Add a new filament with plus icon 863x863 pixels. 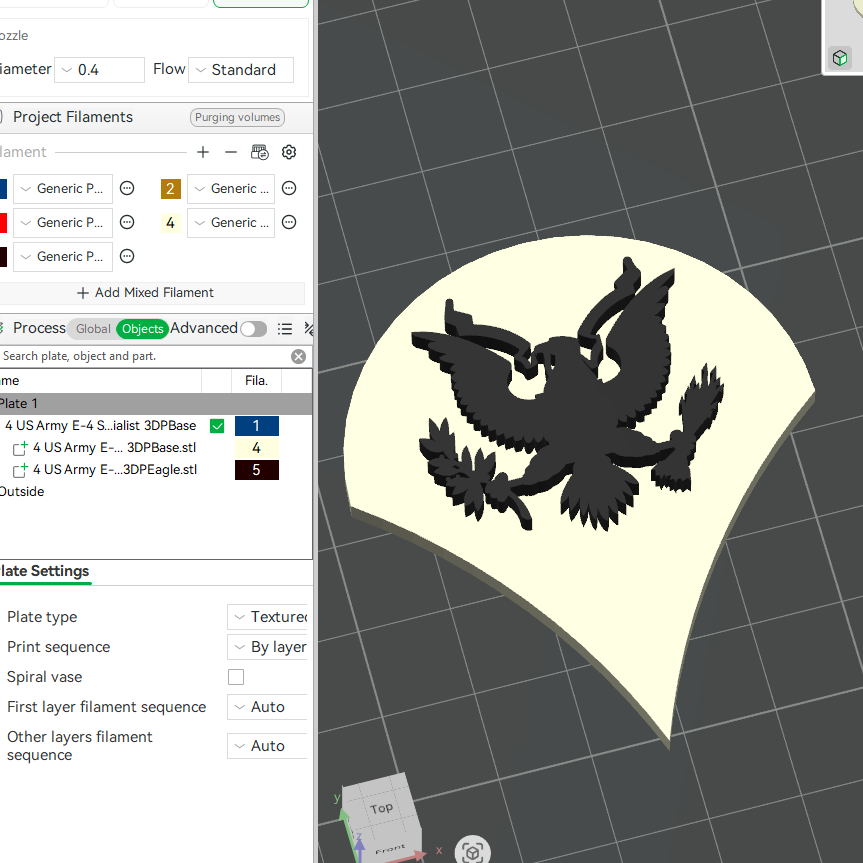click(203, 152)
